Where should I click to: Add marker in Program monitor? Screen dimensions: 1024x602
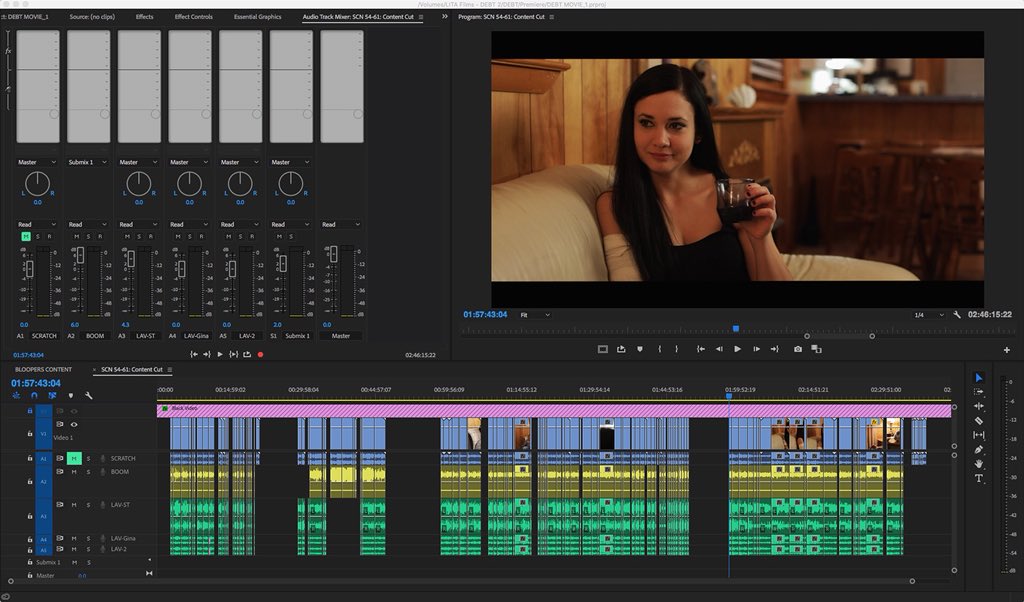tap(639, 349)
